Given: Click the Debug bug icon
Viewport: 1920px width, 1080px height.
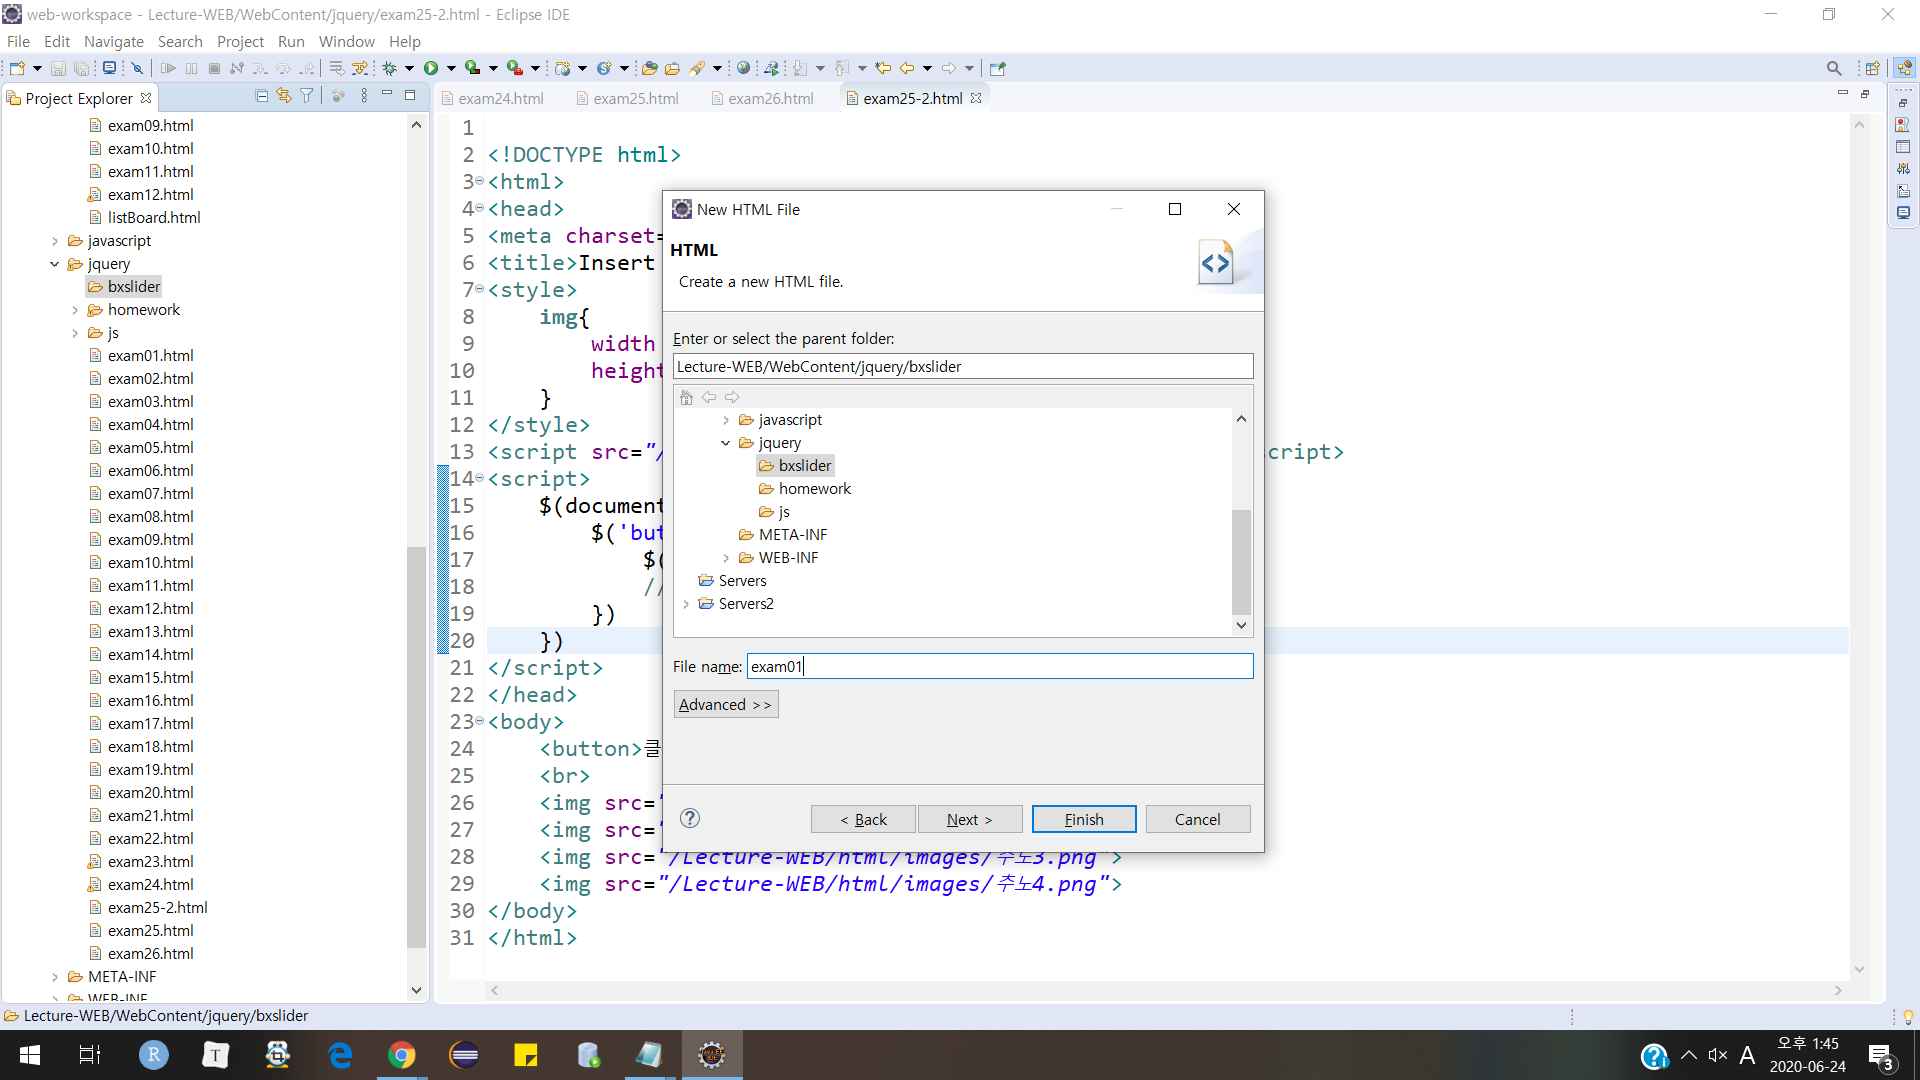Looking at the screenshot, I should [390, 68].
